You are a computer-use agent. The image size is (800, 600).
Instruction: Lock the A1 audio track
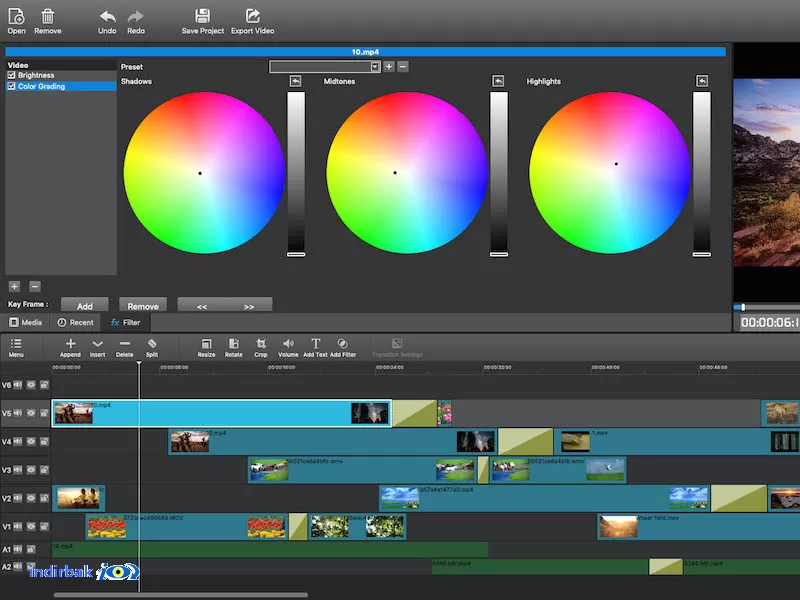click(31, 549)
